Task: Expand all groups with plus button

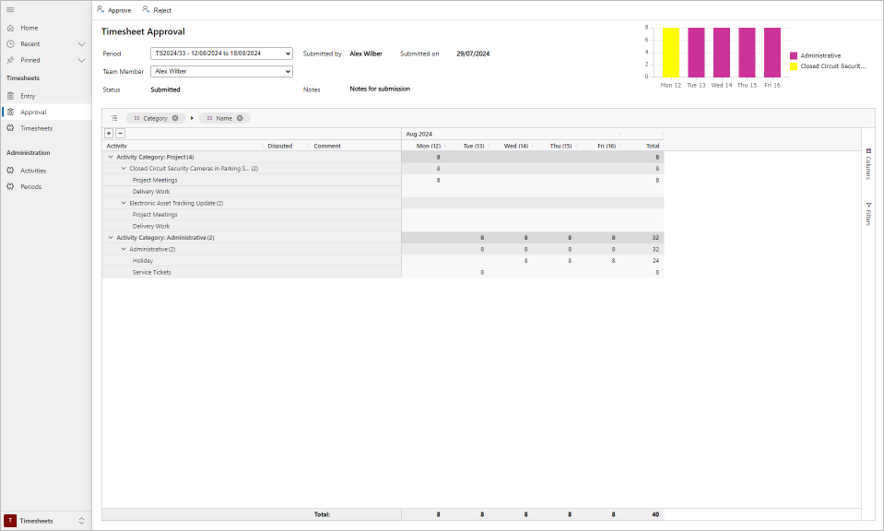Action: (x=109, y=134)
